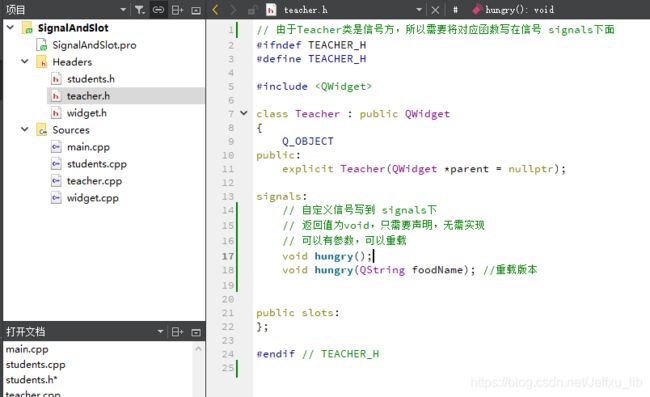Click the class Teacher declaration line
The image size is (650, 397).
coord(353,114)
